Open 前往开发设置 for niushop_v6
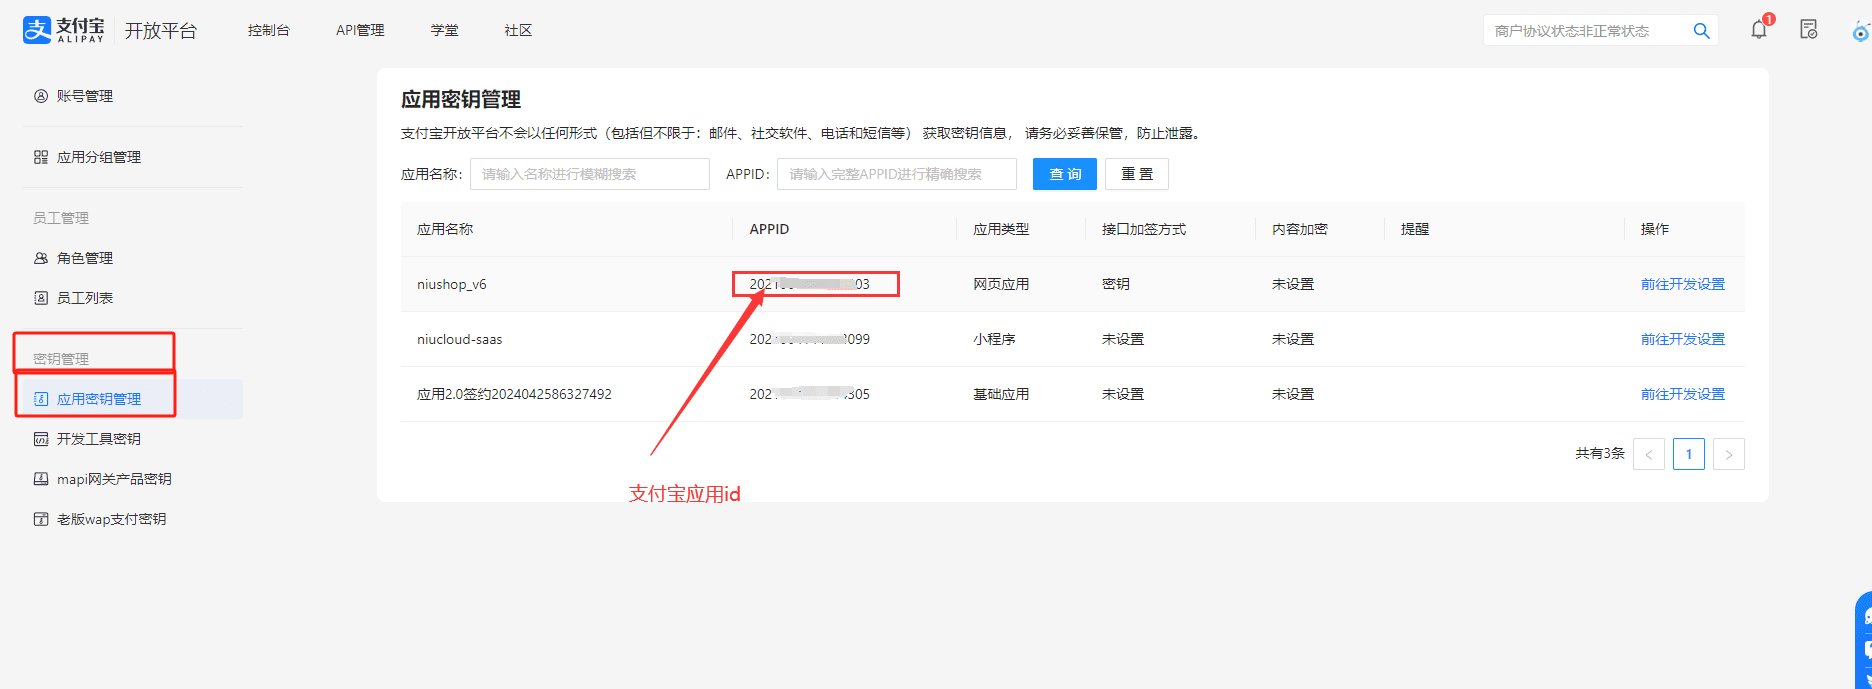 pos(1682,284)
